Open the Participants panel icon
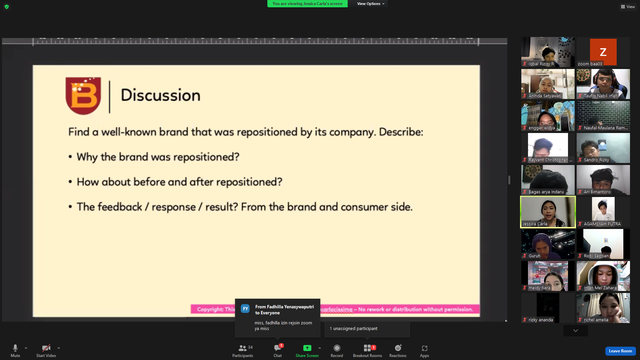The width and height of the screenshot is (640, 360). pos(243,348)
